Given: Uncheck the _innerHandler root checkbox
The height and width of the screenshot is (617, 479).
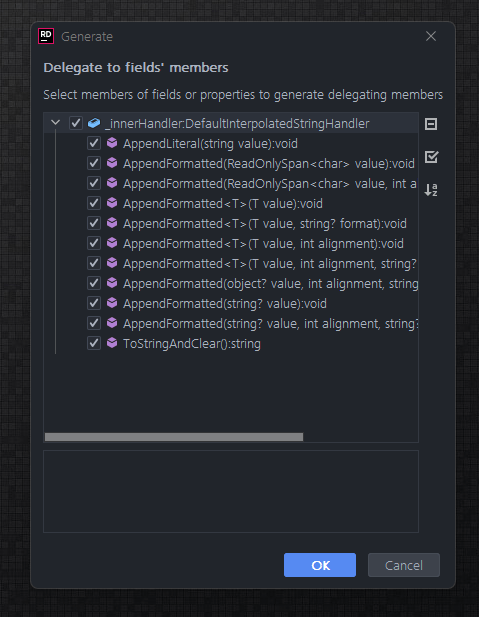Looking at the screenshot, I should [76, 123].
